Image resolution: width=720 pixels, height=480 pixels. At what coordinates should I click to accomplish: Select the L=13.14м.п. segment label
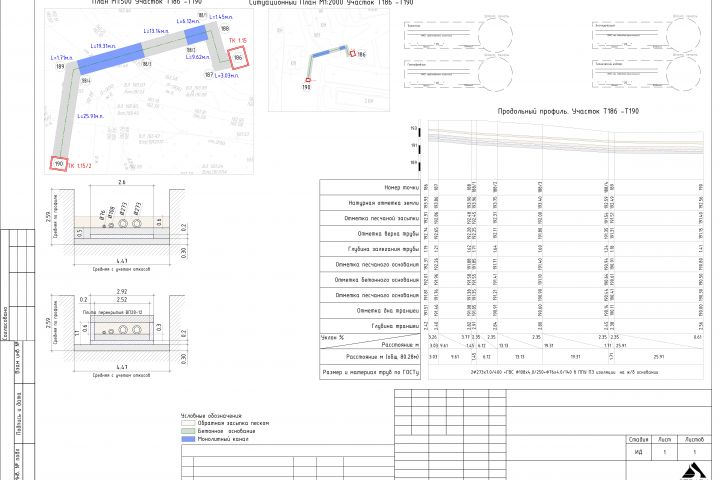click(x=156, y=31)
